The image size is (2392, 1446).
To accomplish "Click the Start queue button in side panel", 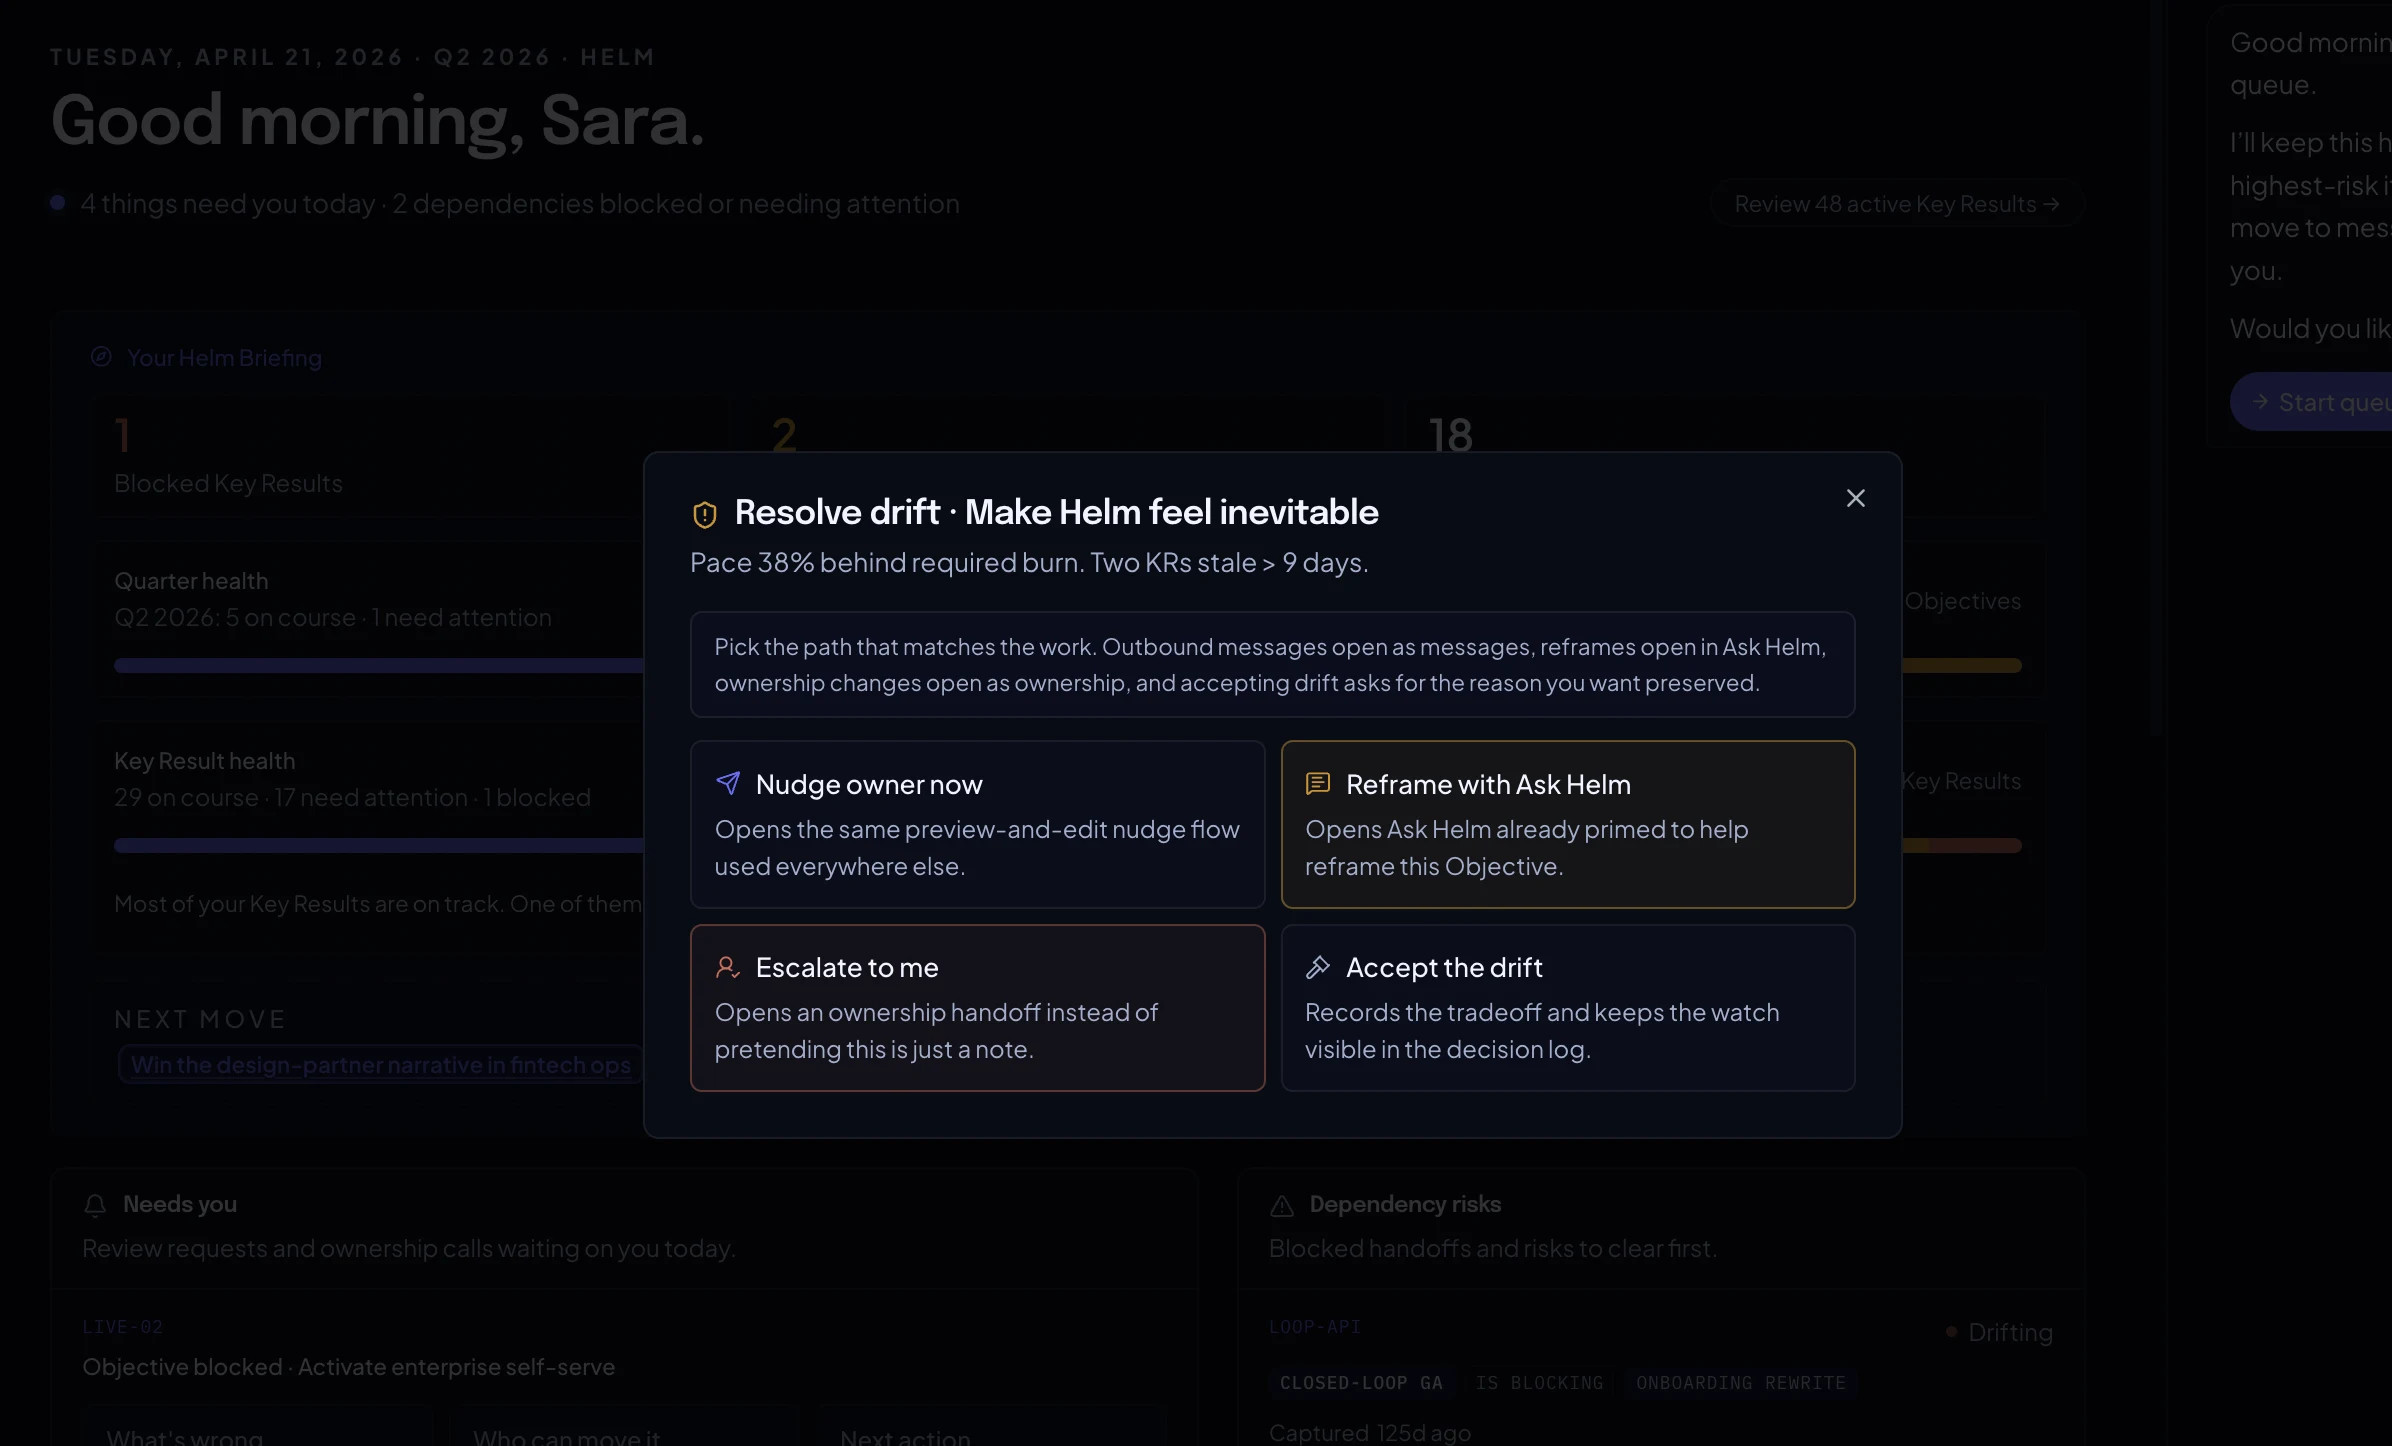I will [x=2311, y=402].
